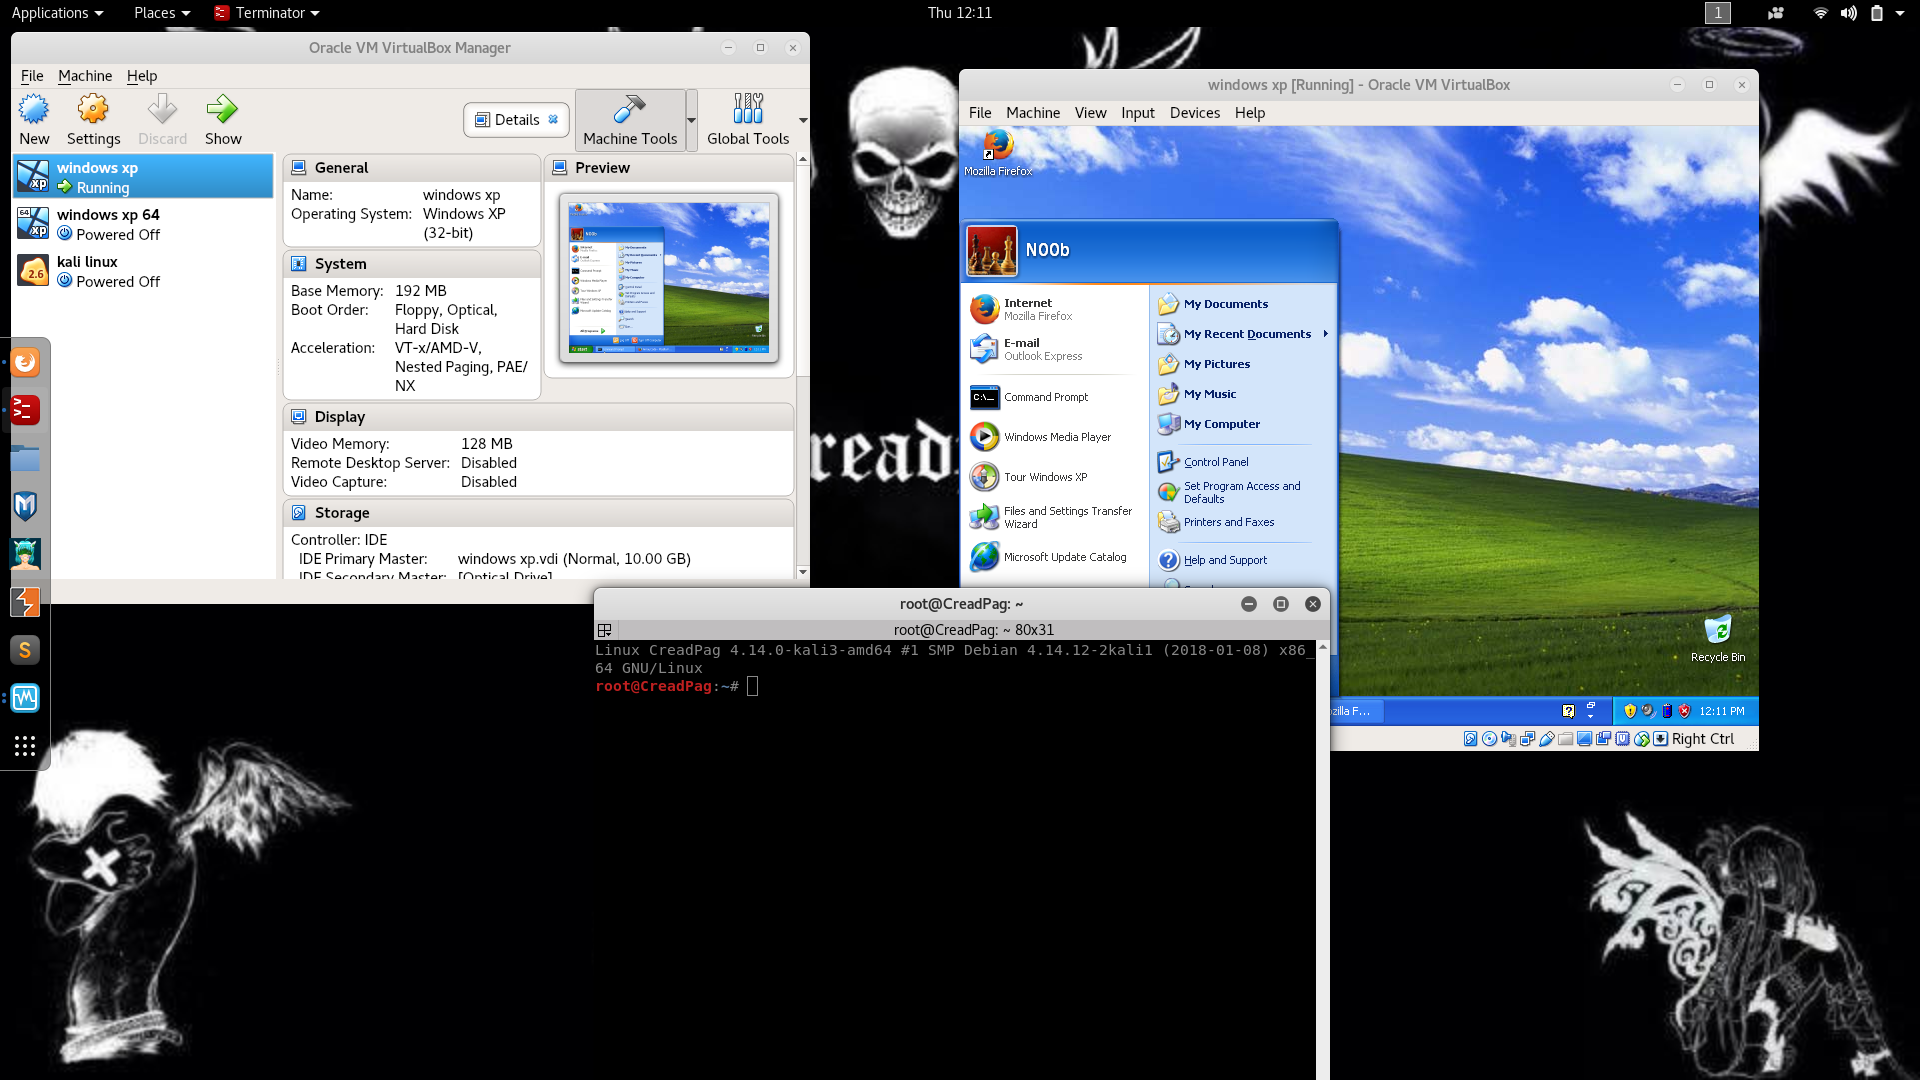This screenshot has width=1920, height=1080.
Task: Open the Devices menu in VM window
Action: coord(1194,113)
